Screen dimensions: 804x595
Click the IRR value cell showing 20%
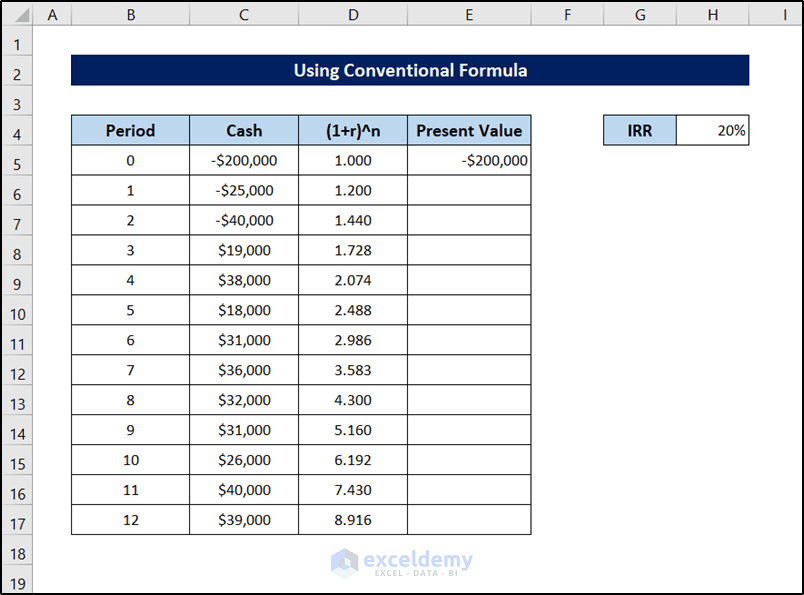[712, 130]
